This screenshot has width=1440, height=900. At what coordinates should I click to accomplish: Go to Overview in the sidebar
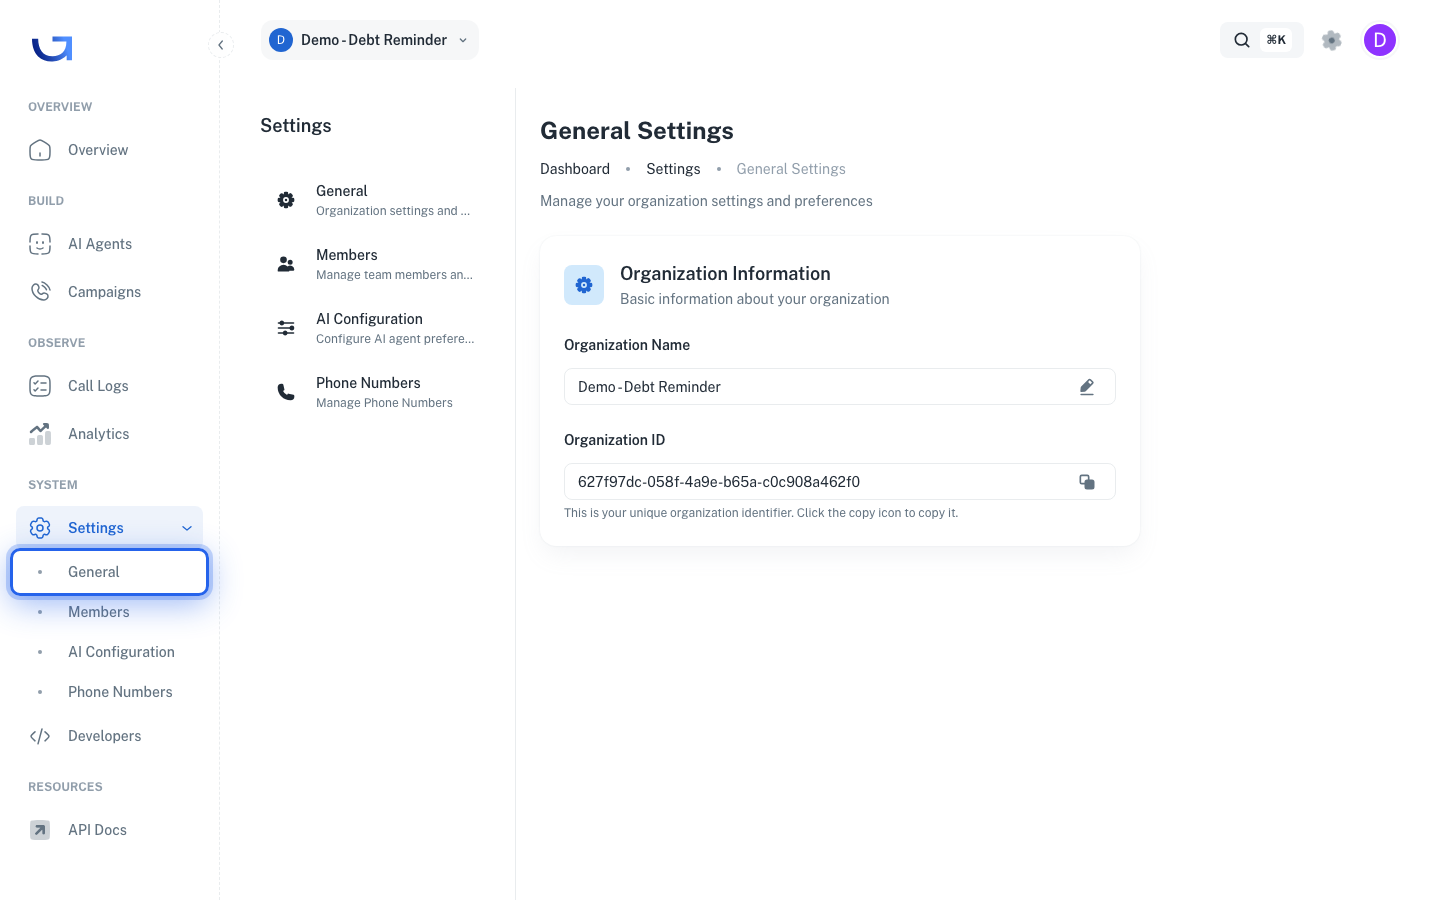109,150
